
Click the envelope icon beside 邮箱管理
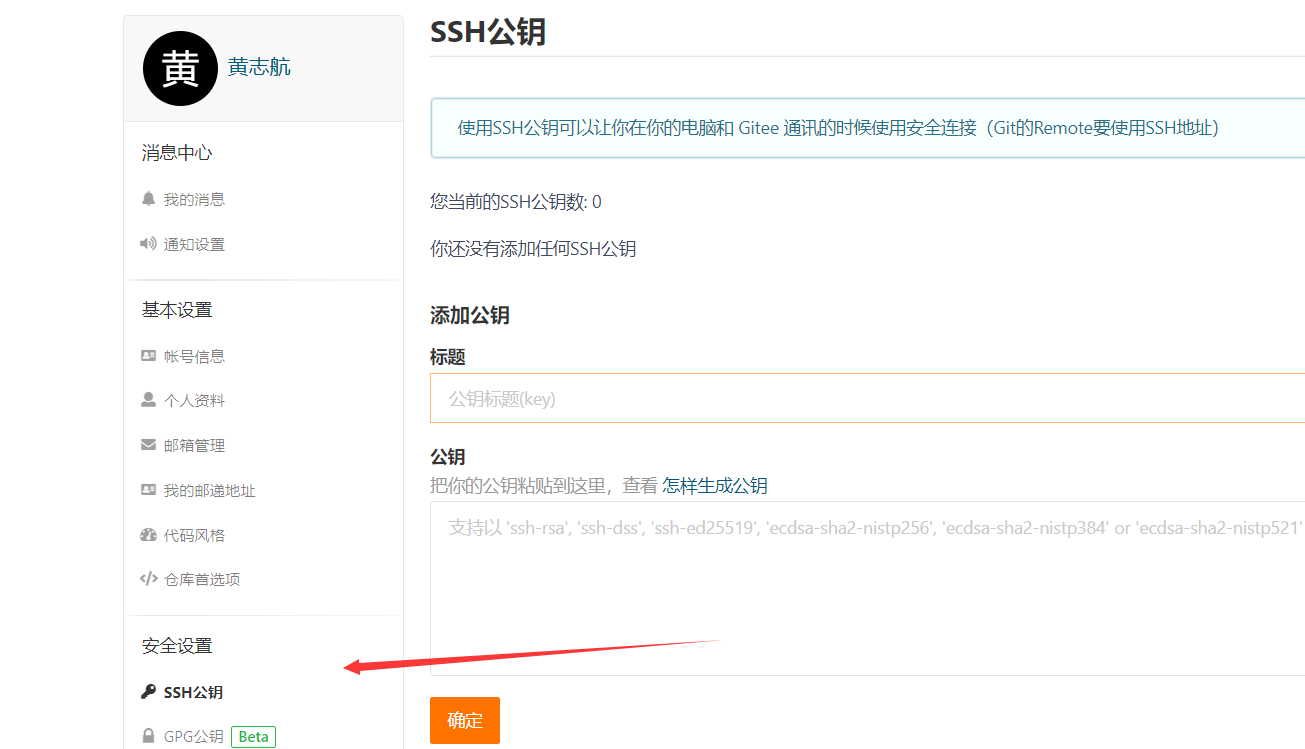148,445
